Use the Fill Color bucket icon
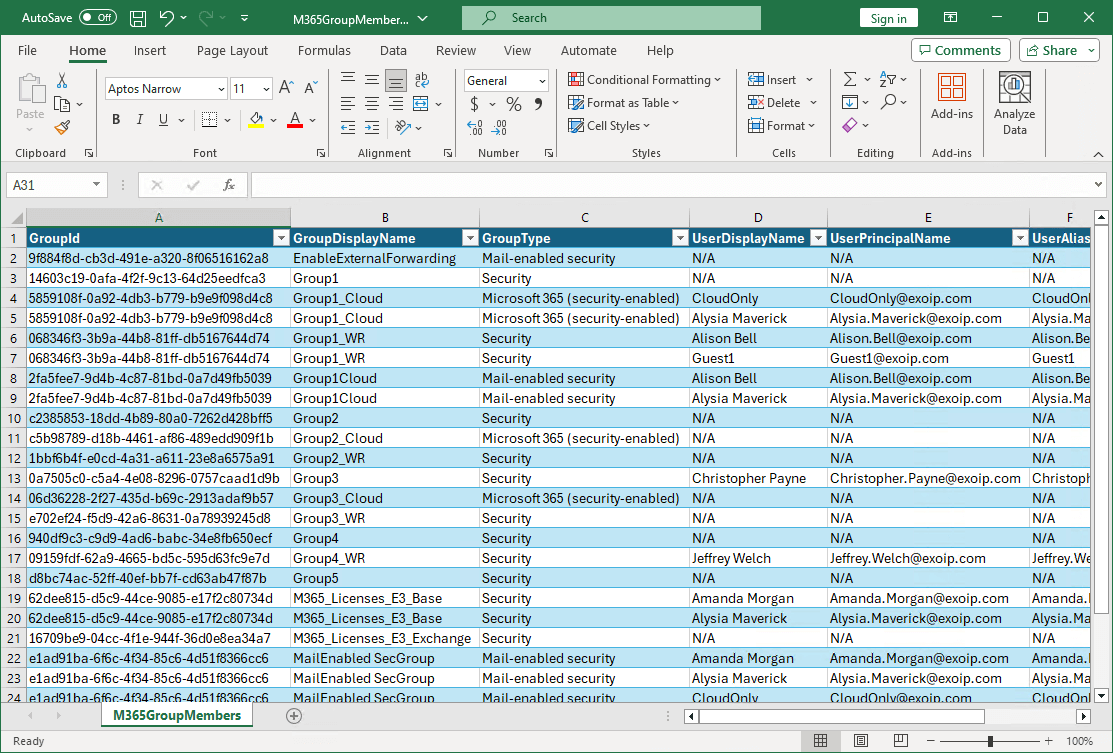The image size is (1113, 753). [x=258, y=121]
